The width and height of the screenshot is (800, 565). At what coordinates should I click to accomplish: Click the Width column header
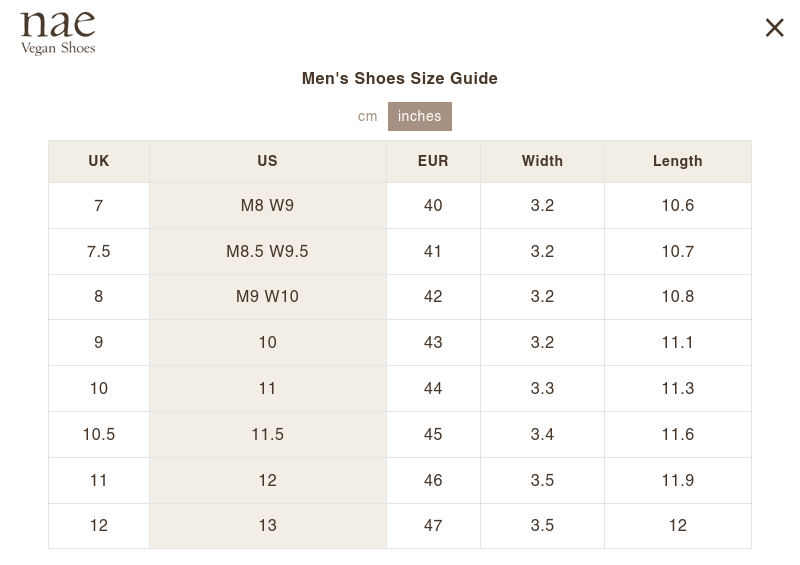click(x=542, y=161)
